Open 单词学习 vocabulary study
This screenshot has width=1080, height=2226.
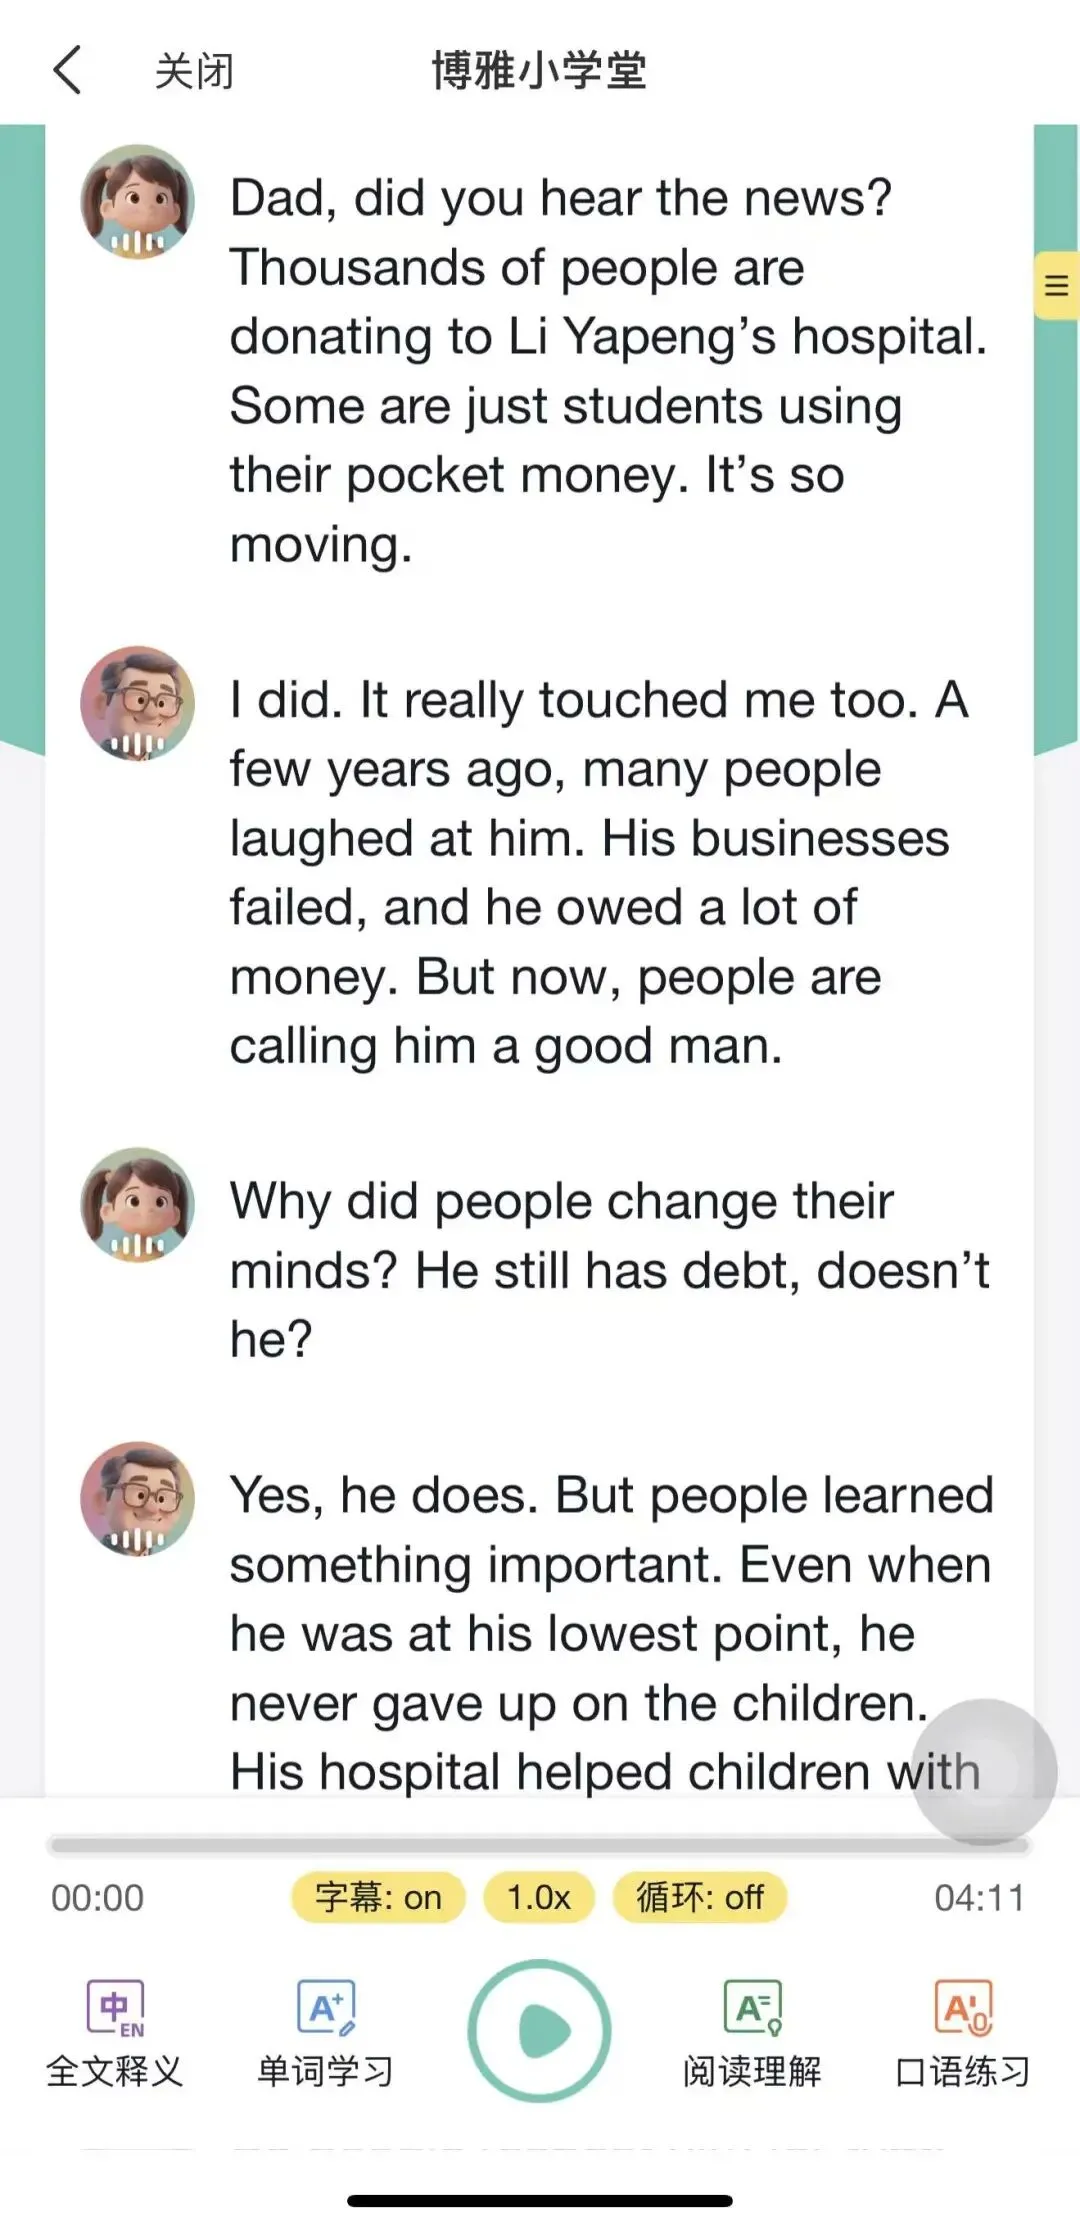[326, 2034]
